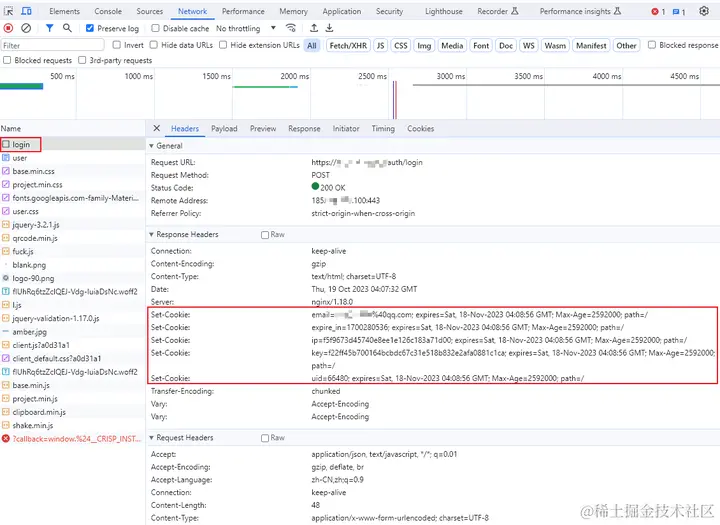Open the network conditions wifi icon

(291, 28)
